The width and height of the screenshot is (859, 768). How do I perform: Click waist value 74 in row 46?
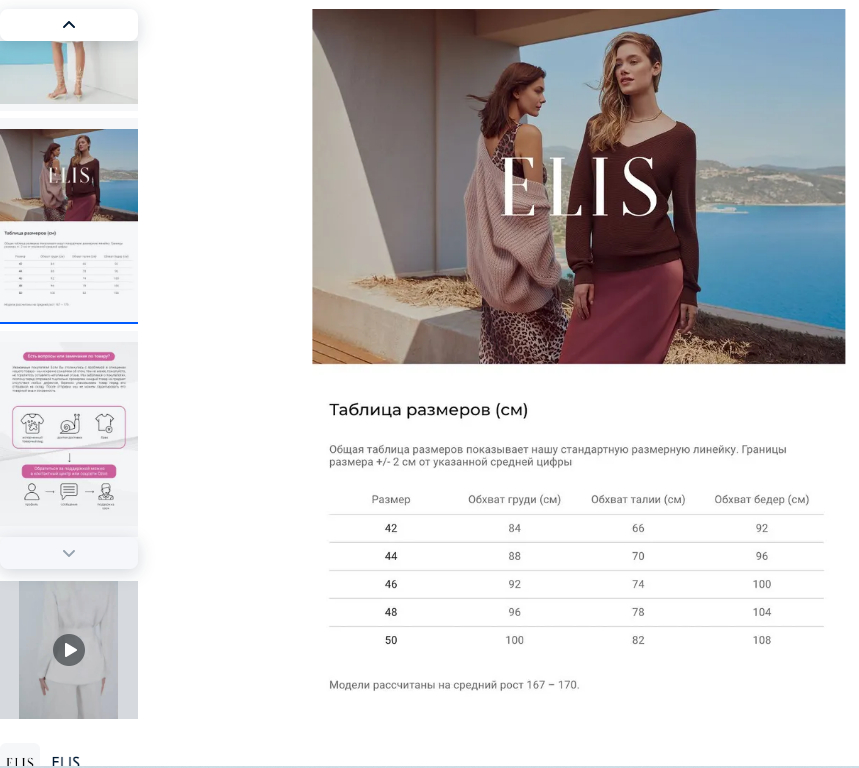tap(638, 584)
